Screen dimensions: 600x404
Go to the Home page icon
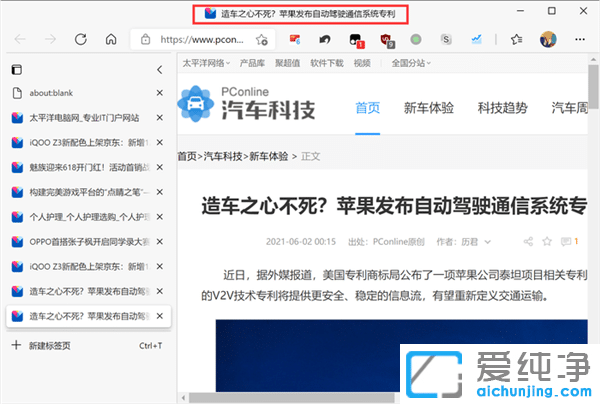111,39
